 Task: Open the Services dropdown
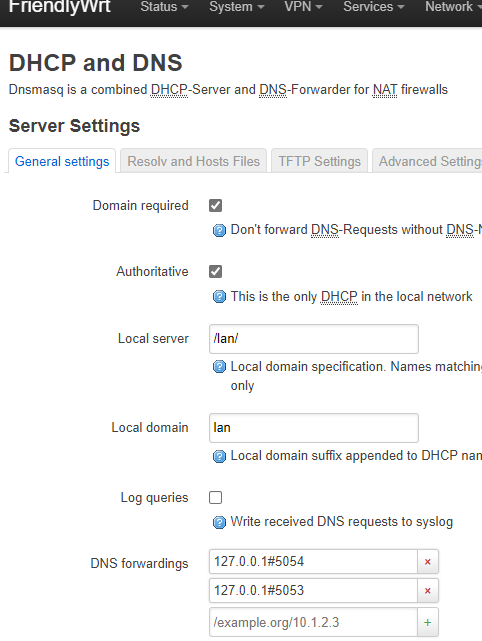(x=374, y=7)
